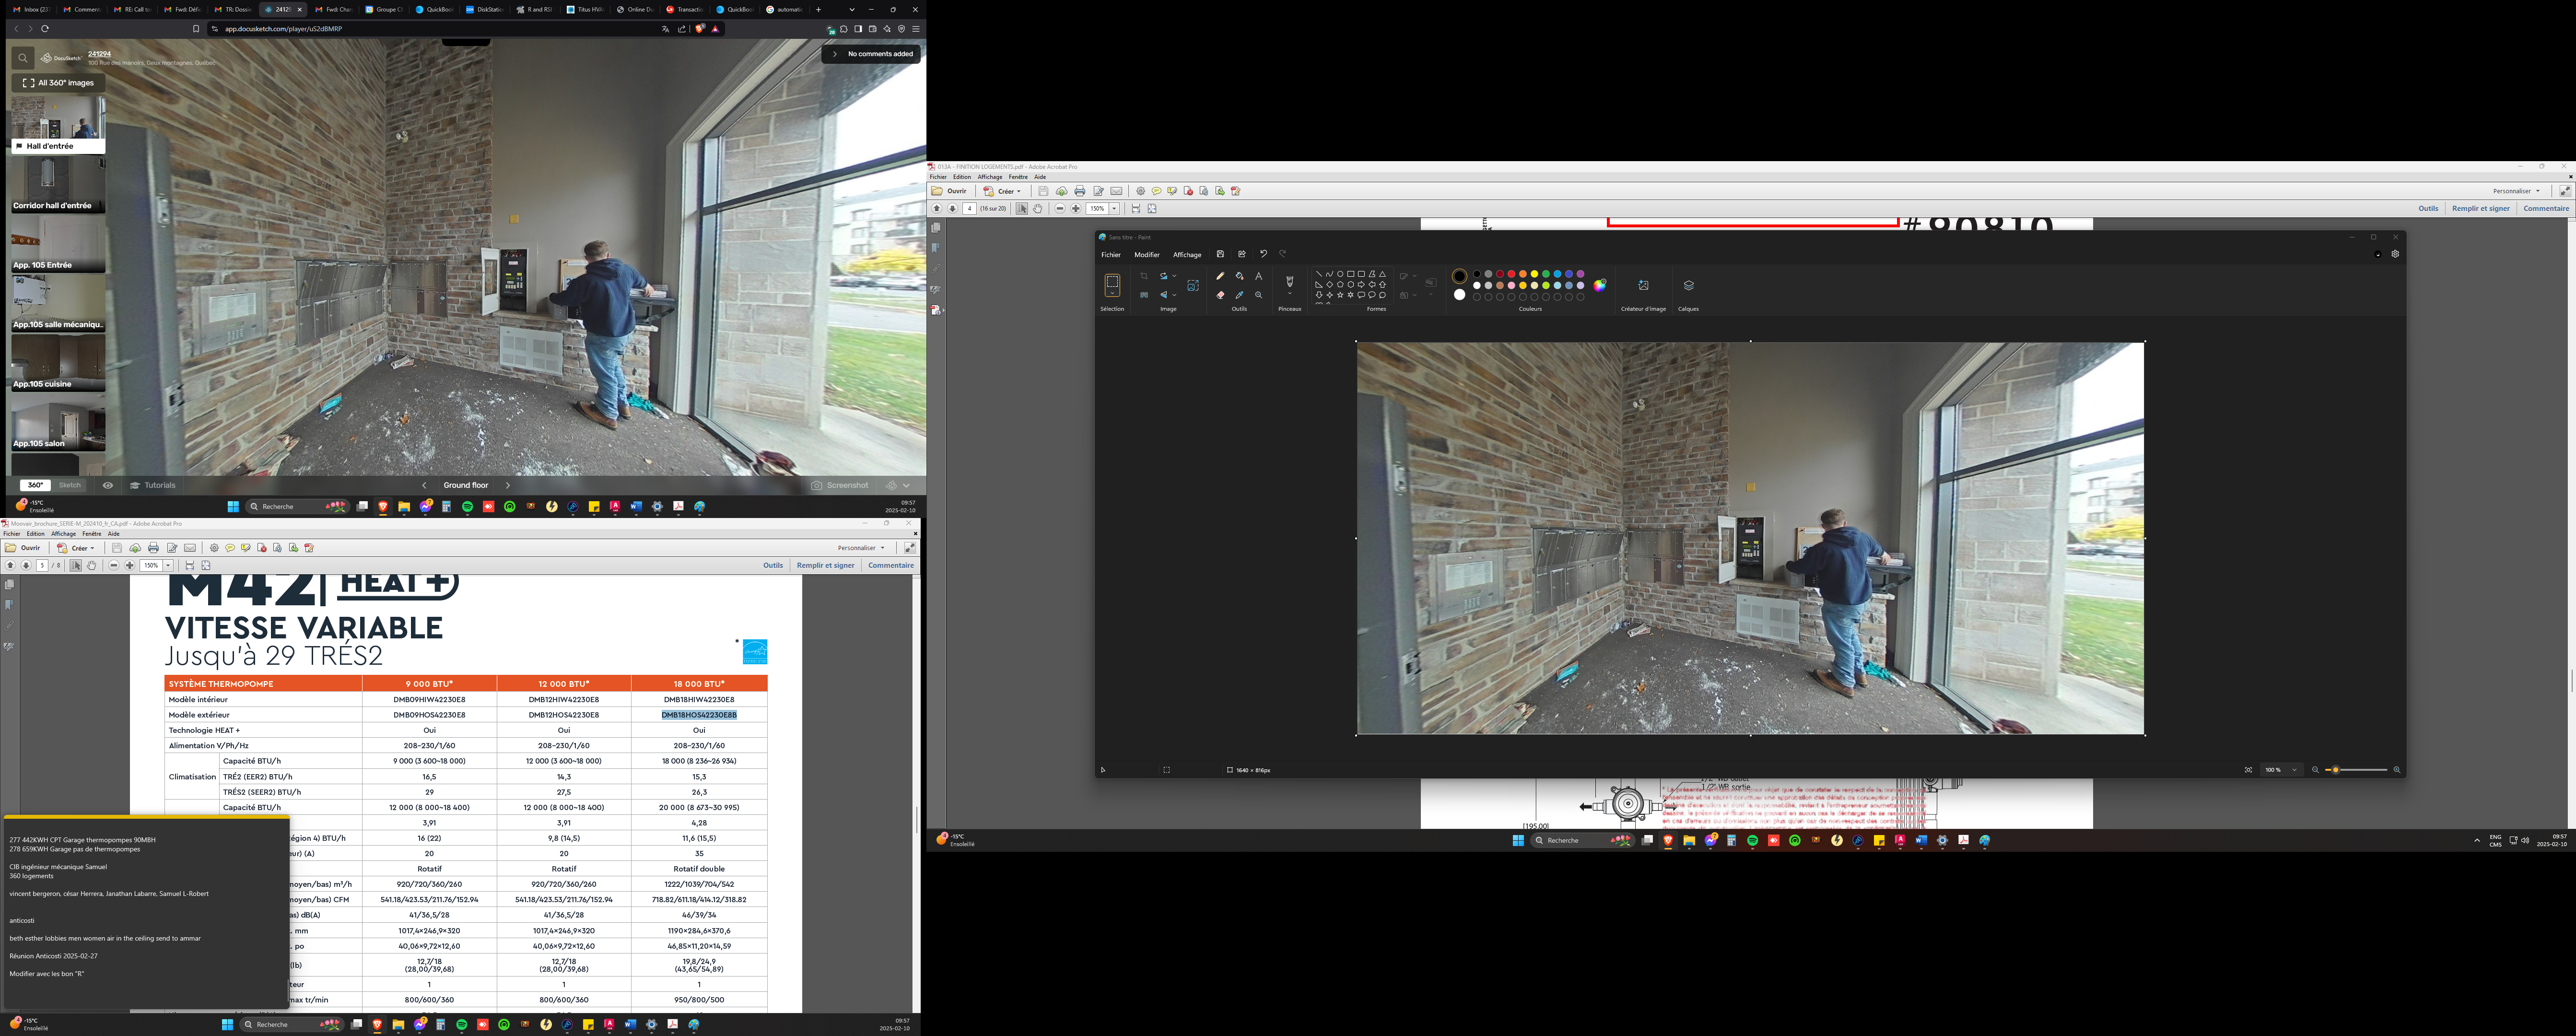
Task: Expand the Pinceaux brushes dropdown in Paint
Action: pos(1290,294)
